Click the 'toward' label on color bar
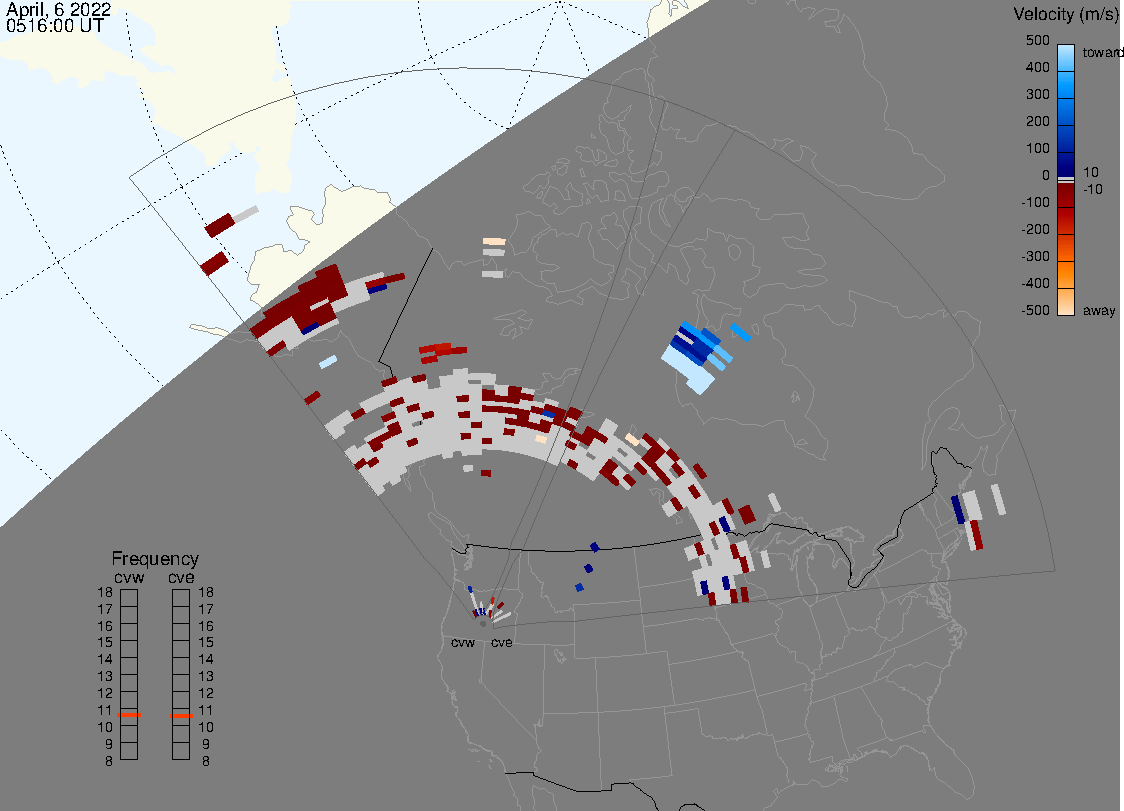Viewport: 1124px width, 811px height. [x=1102, y=52]
